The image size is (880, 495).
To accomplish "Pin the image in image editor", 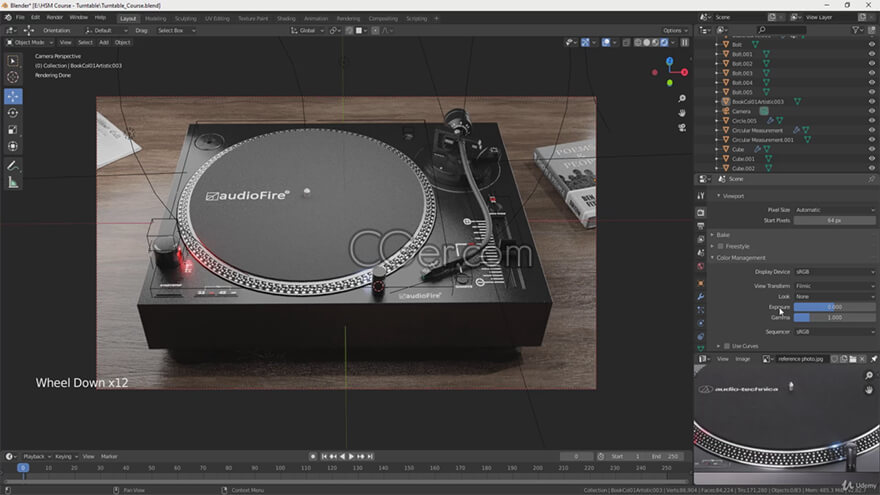I will [873, 359].
